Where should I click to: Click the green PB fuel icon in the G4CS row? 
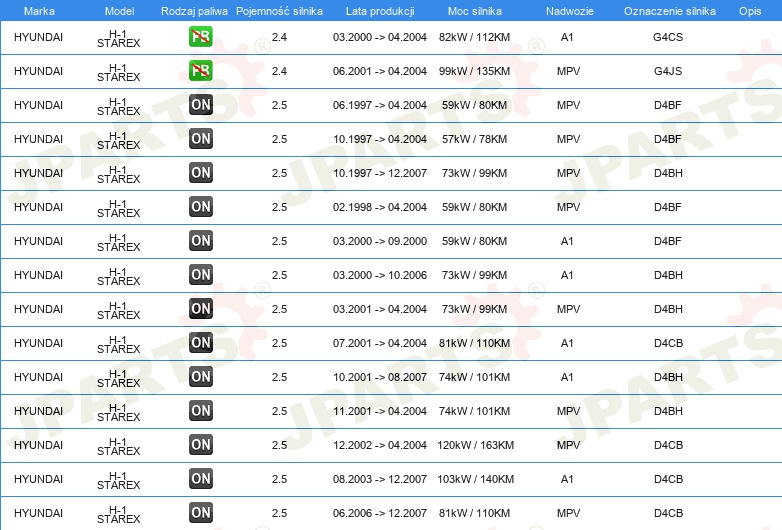(x=201, y=37)
